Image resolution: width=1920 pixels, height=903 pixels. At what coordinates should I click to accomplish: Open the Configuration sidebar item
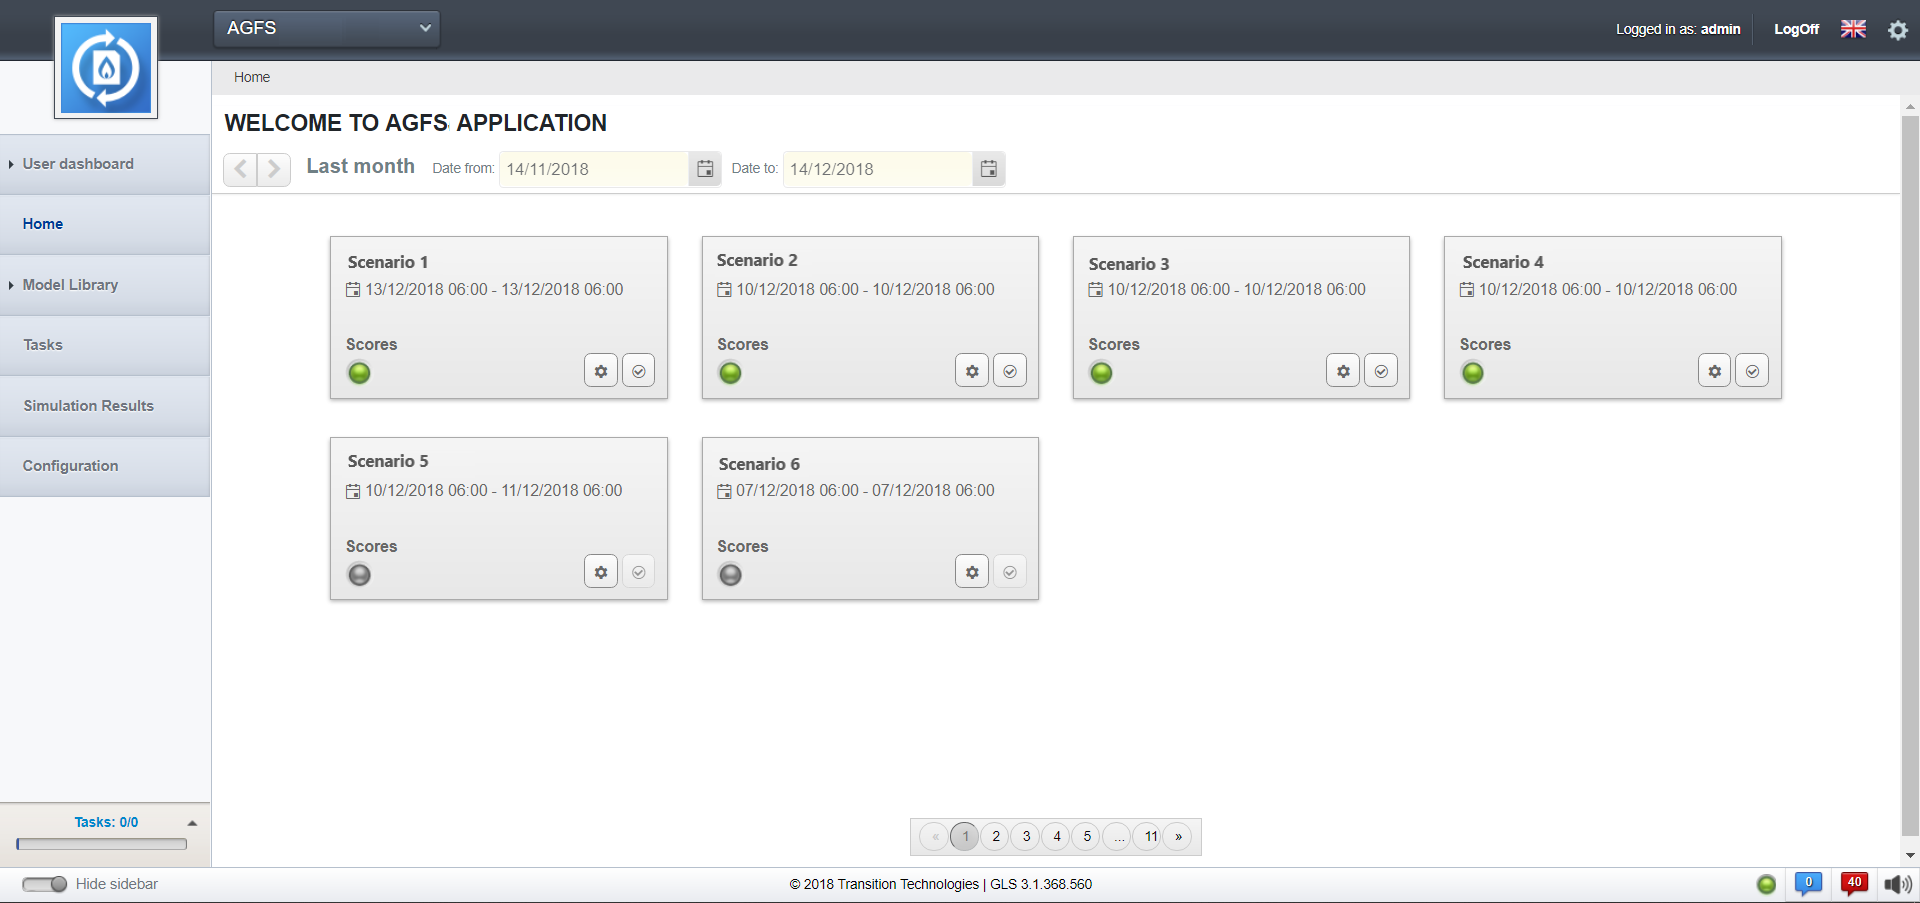pos(70,466)
